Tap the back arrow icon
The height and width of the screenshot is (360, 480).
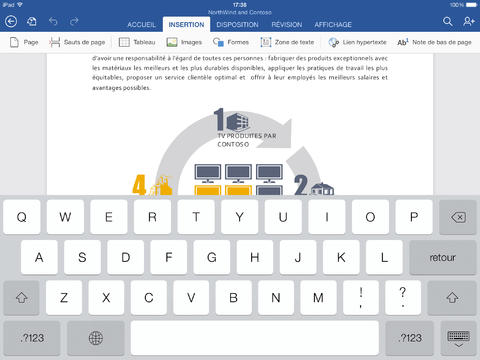click(11, 22)
